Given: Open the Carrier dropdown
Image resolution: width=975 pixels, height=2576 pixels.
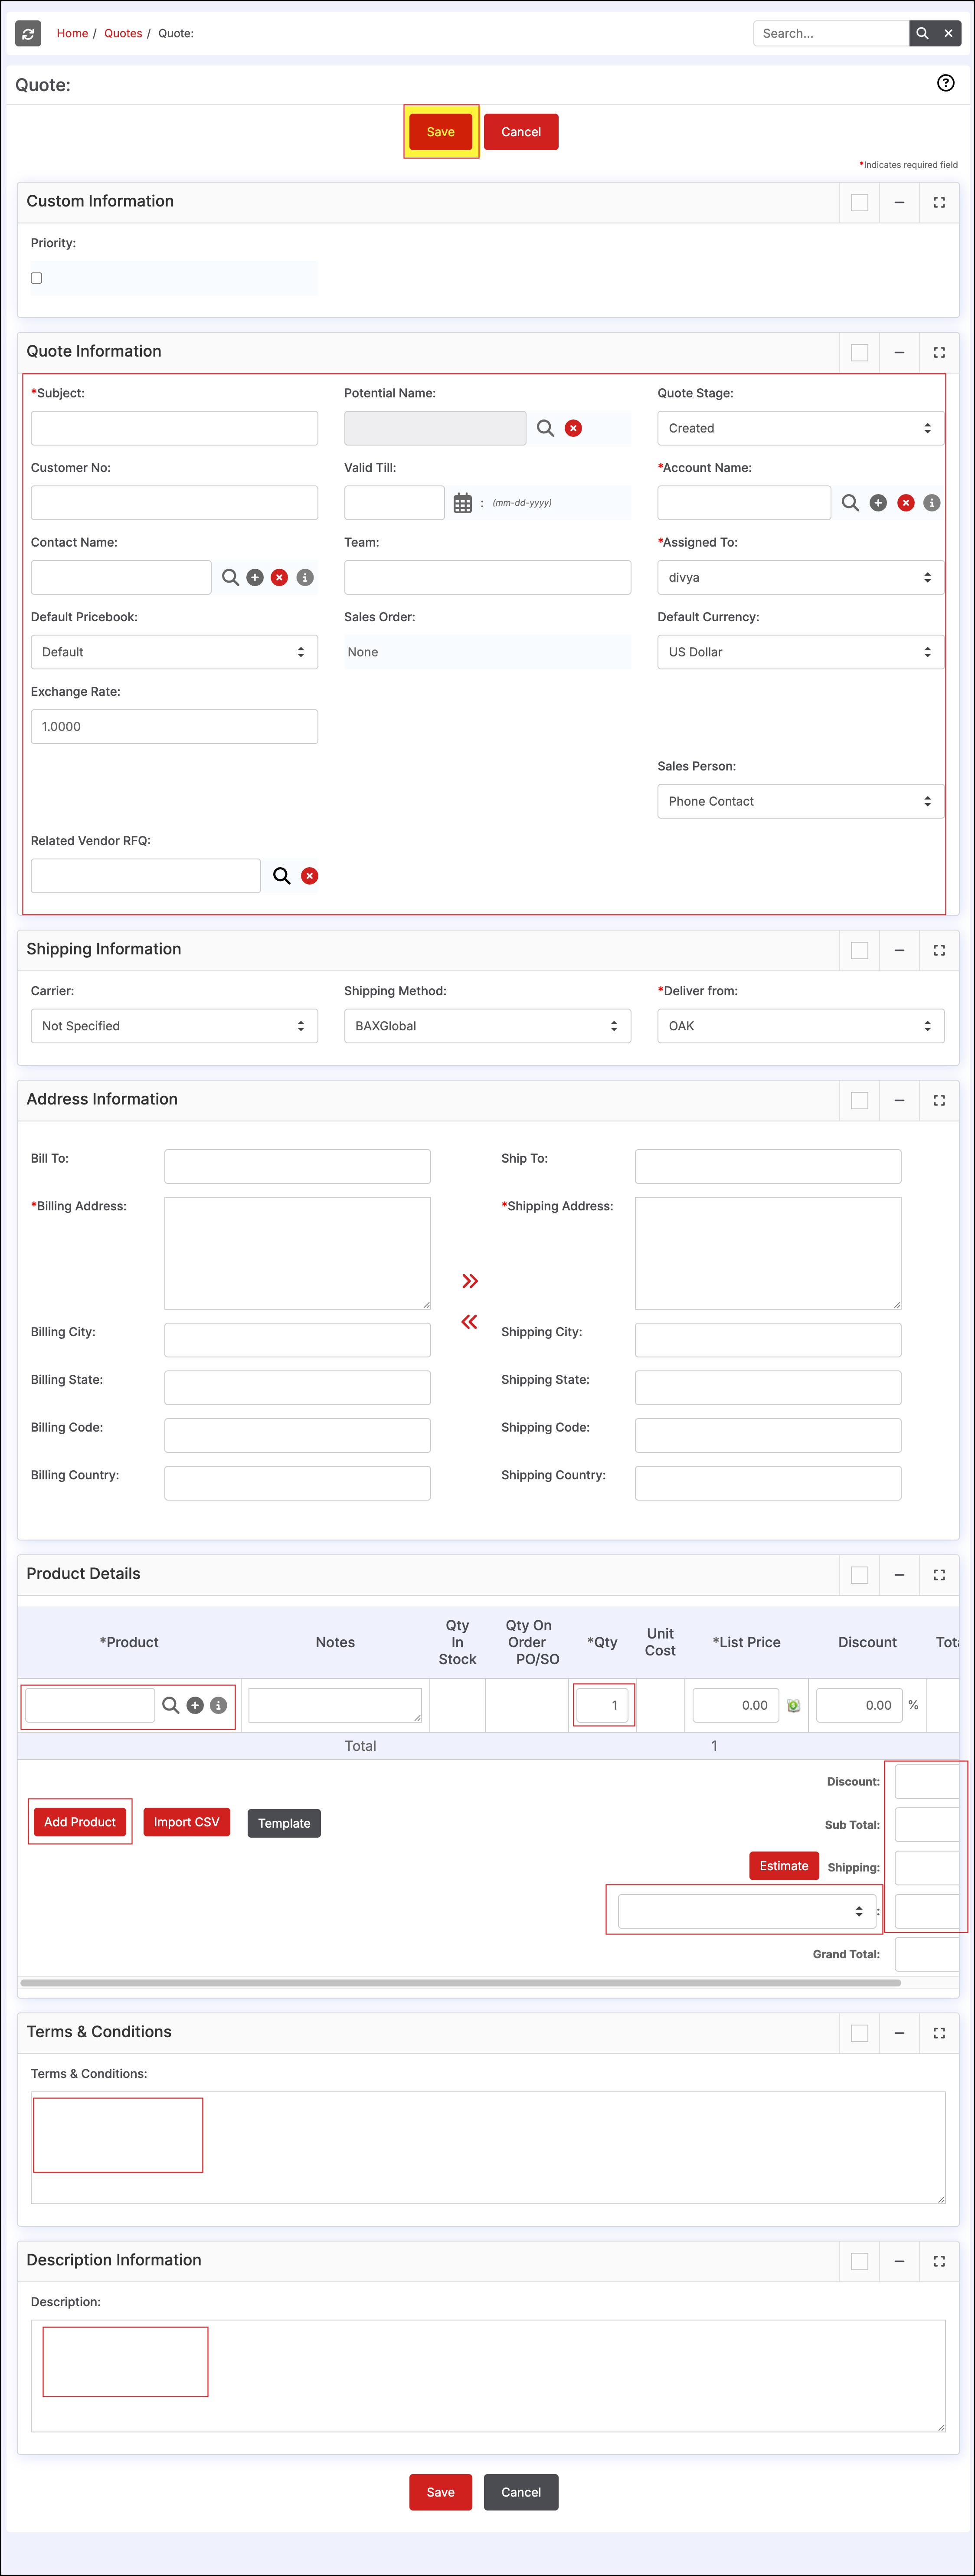Looking at the screenshot, I should click(174, 1026).
